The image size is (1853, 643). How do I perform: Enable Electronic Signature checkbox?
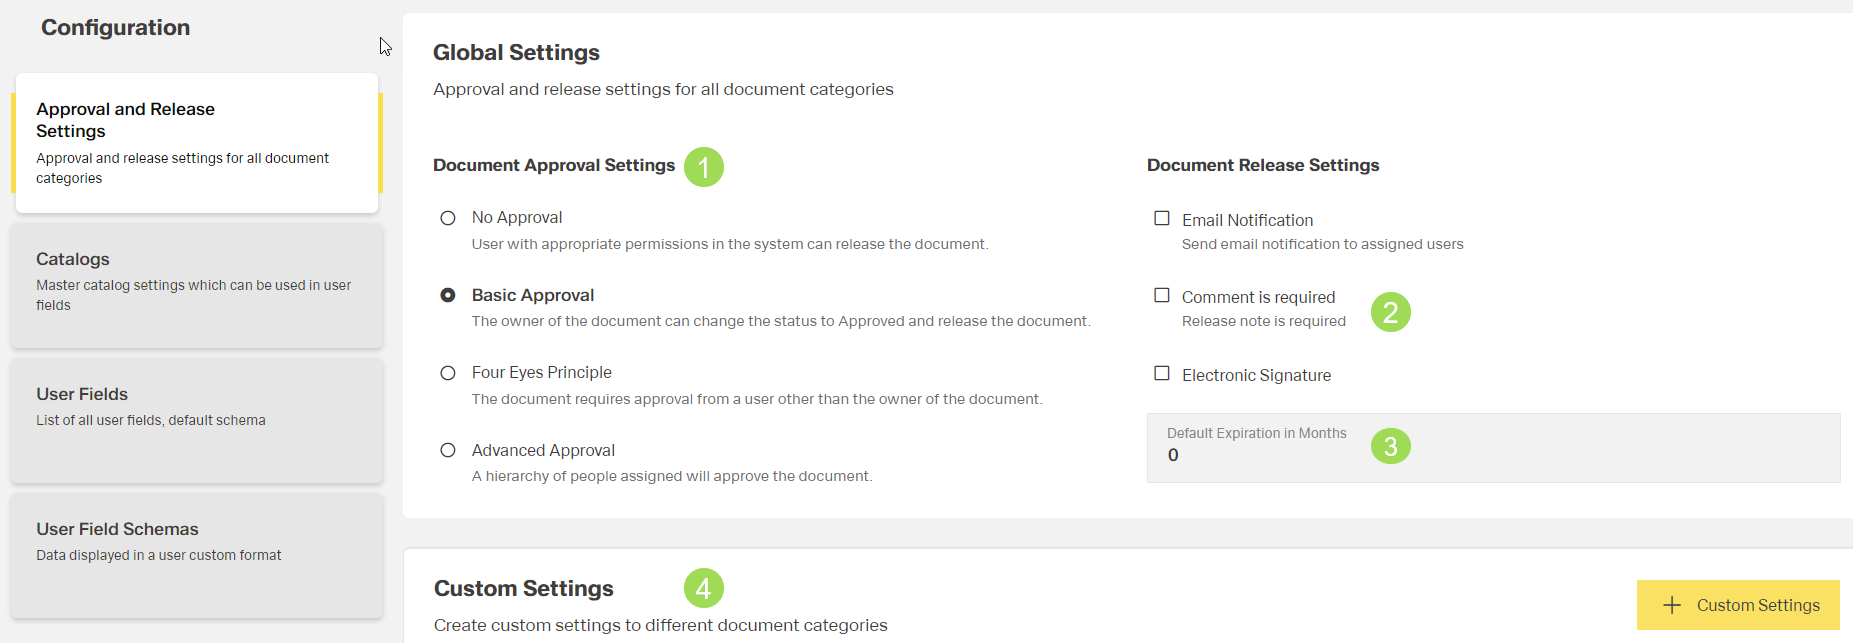tap(1161, 373)
